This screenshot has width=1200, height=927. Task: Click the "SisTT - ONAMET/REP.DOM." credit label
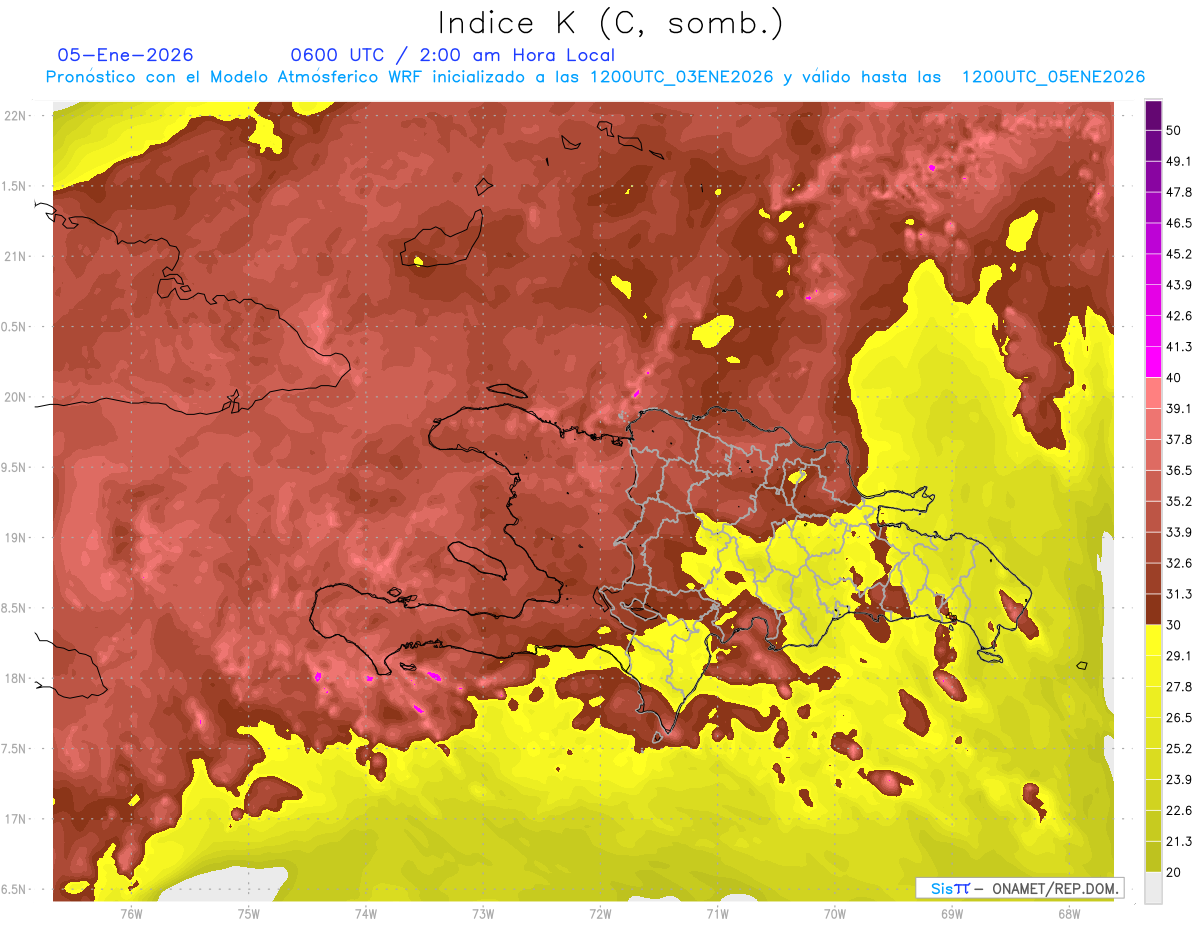coord(1020,888)
